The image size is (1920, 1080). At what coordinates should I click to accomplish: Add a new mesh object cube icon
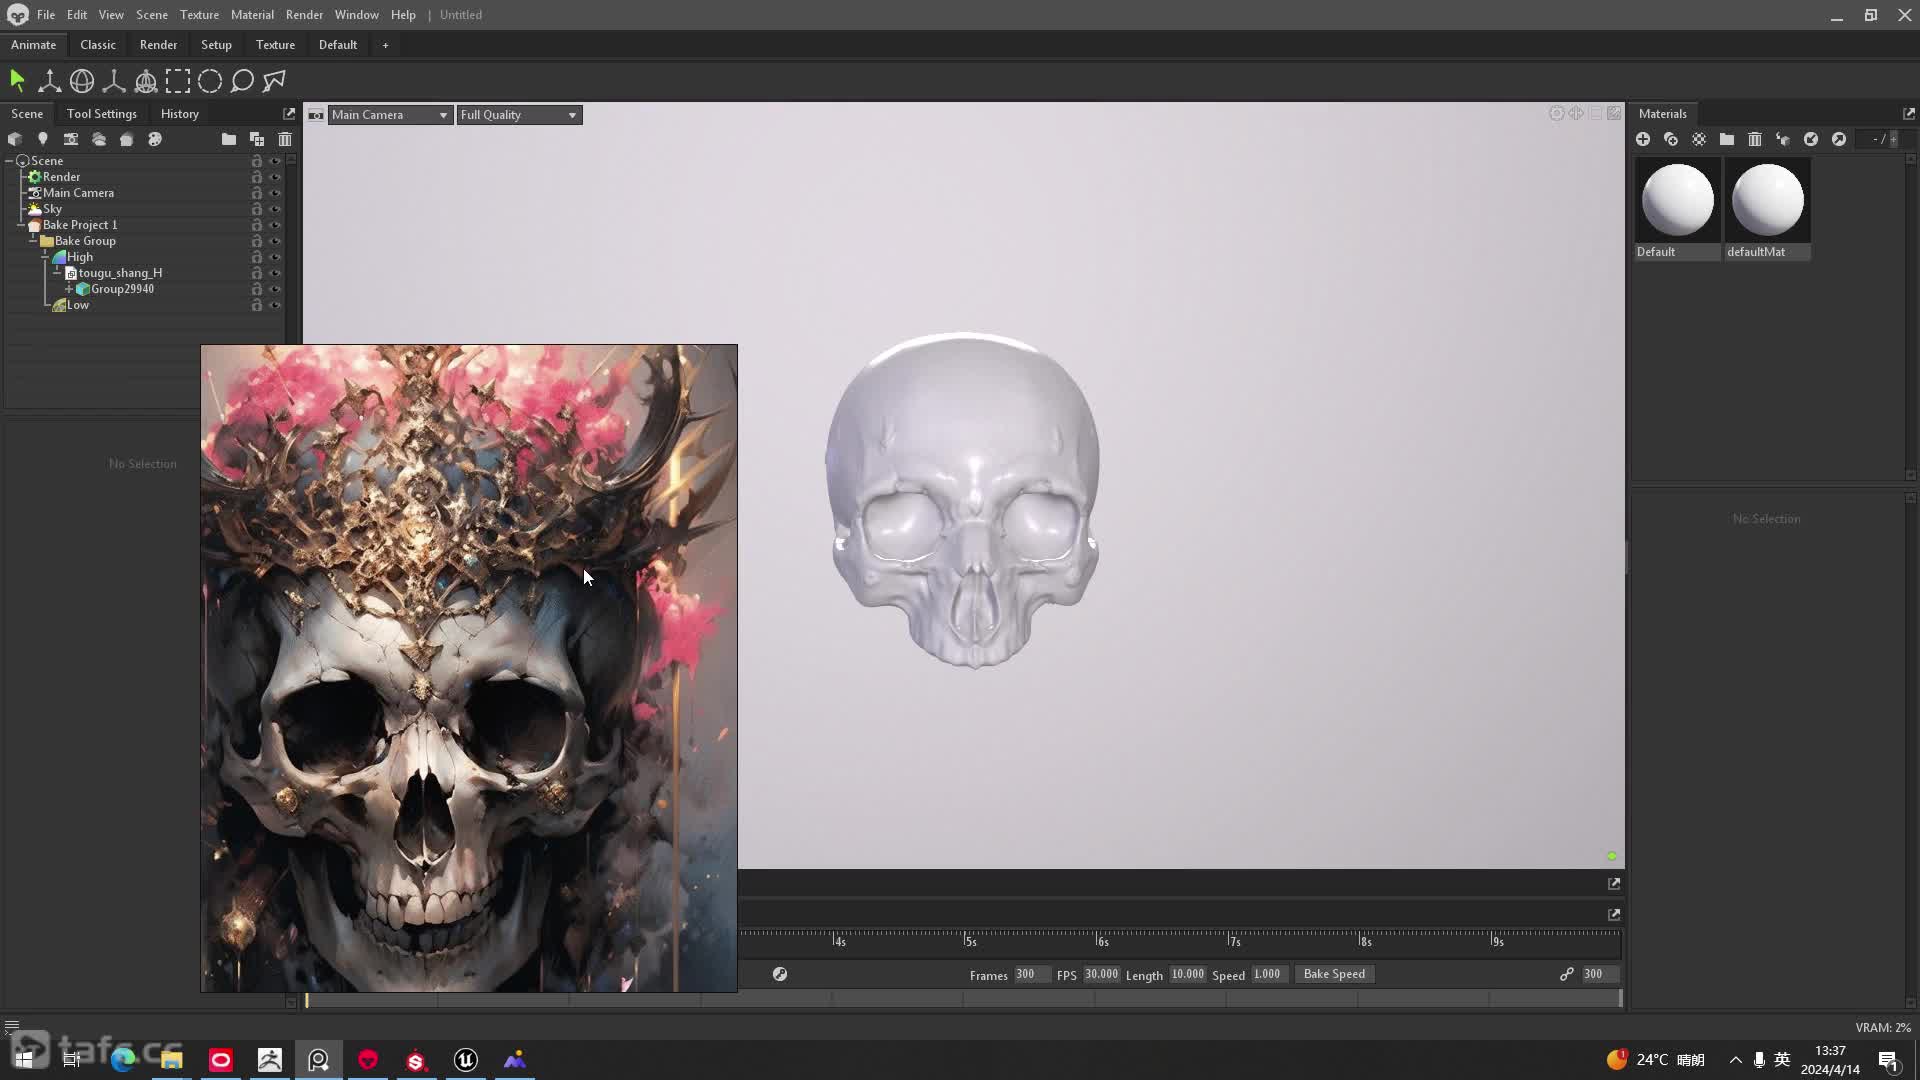tap(15, 139)
